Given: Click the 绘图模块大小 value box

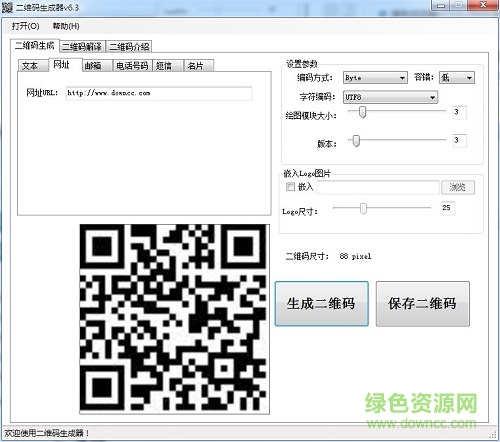Looking at the screenshot, I should pyautogui.click(x=460, y=112).
